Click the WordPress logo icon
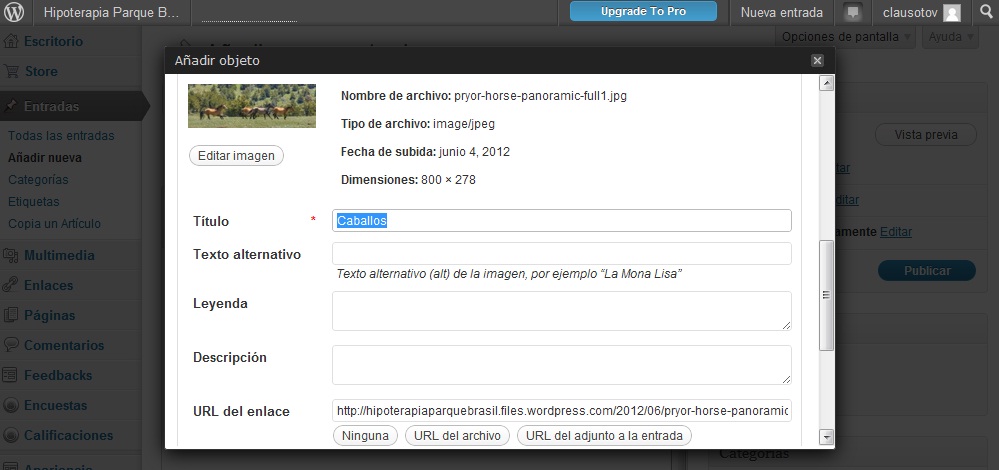 pos(14,13)
